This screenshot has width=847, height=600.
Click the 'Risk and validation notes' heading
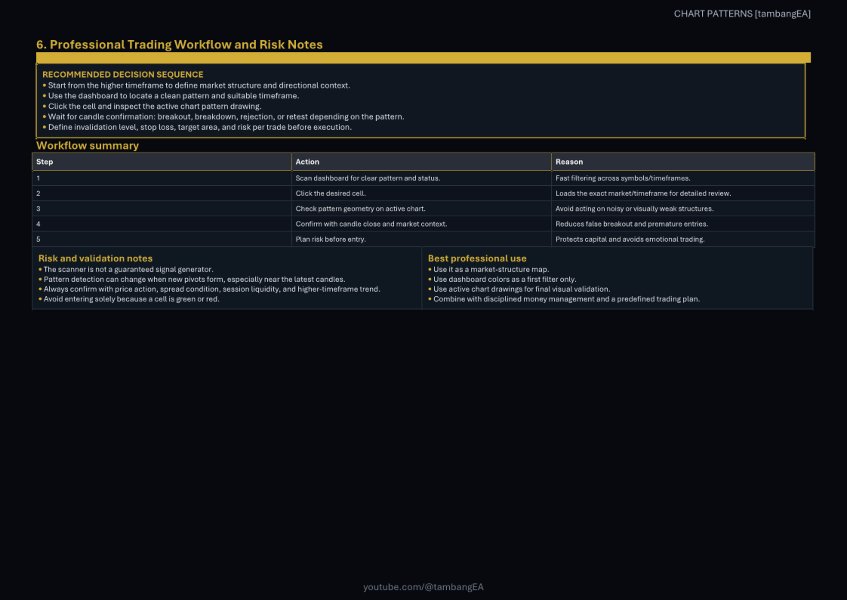pos(95,258)
